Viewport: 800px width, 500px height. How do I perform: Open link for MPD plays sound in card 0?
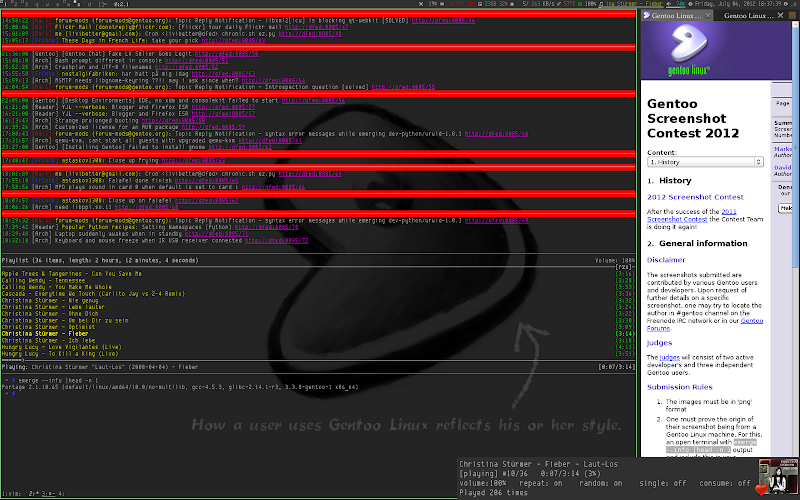point(273,187)
